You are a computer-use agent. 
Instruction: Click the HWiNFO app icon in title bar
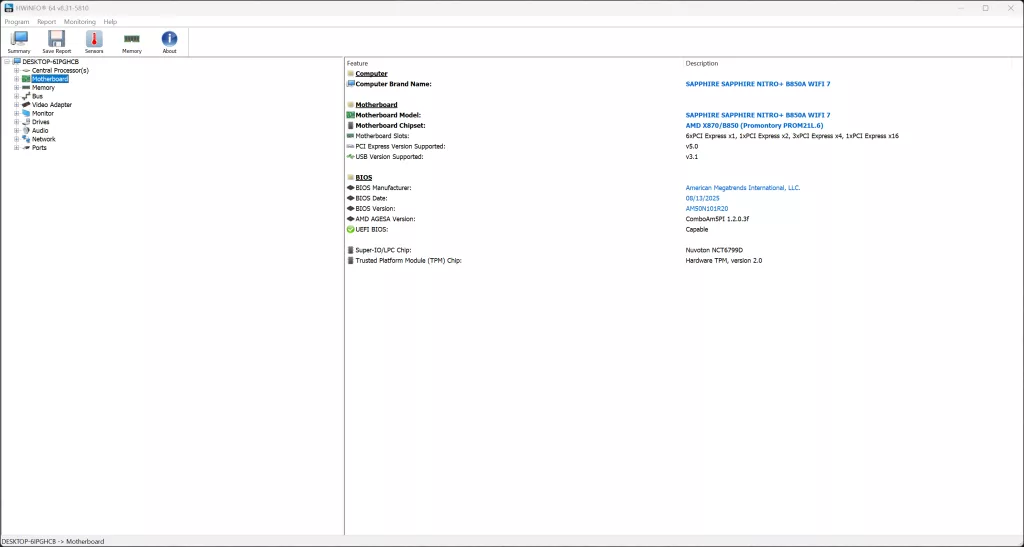click(x=8, y=8)
